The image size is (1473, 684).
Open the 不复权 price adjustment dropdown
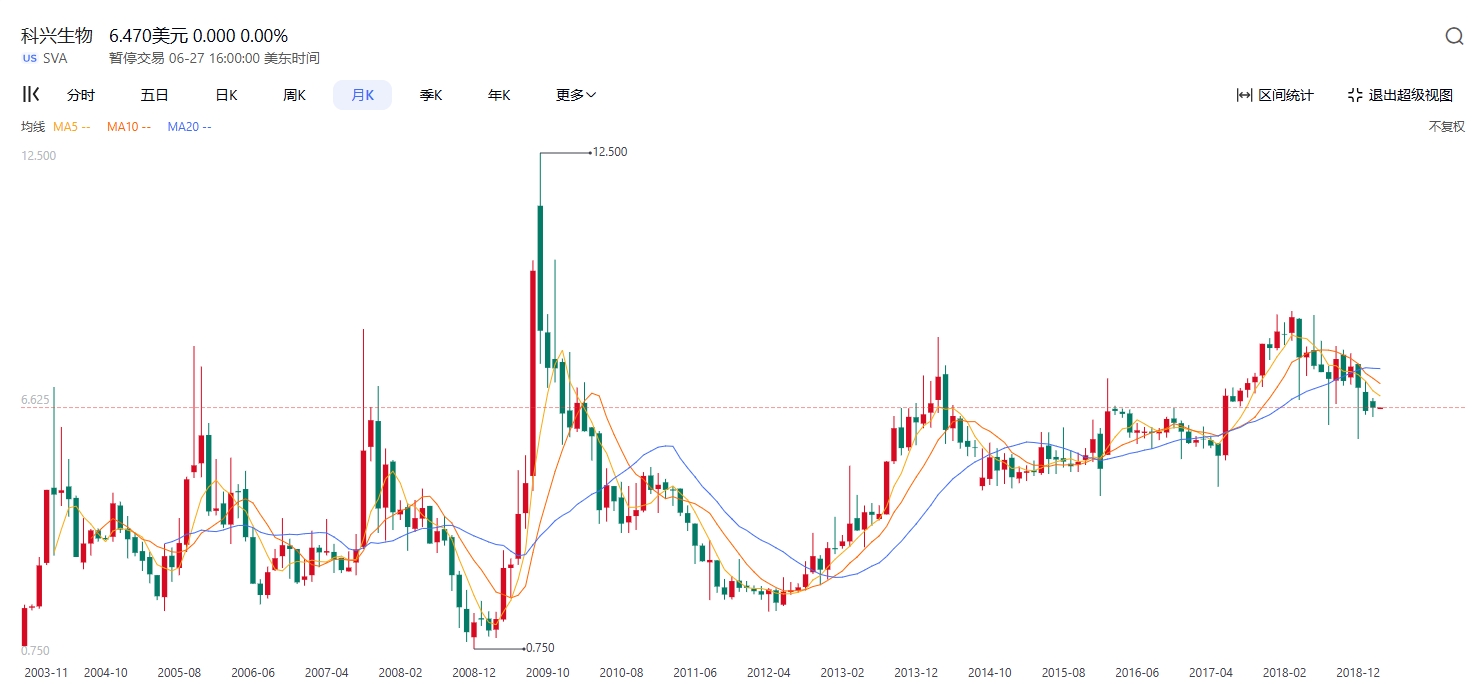coord(1446,127)
